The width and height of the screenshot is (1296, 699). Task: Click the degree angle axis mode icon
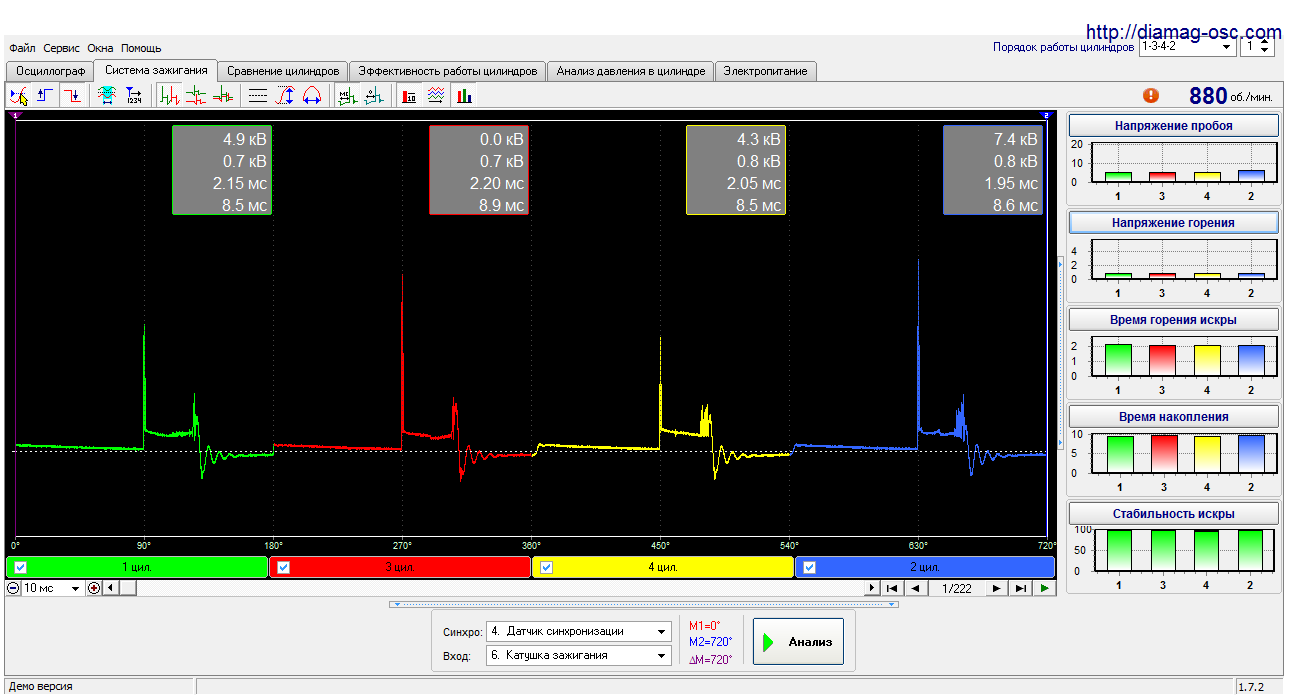click(374, 96)
